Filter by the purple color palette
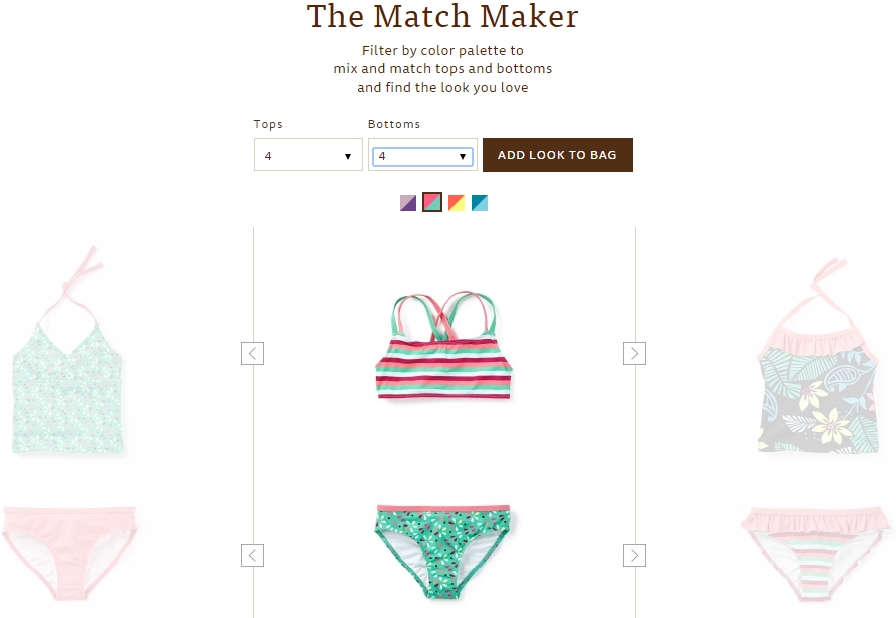Viewport: 896px width, 618px height. click(x=408, y=203)
